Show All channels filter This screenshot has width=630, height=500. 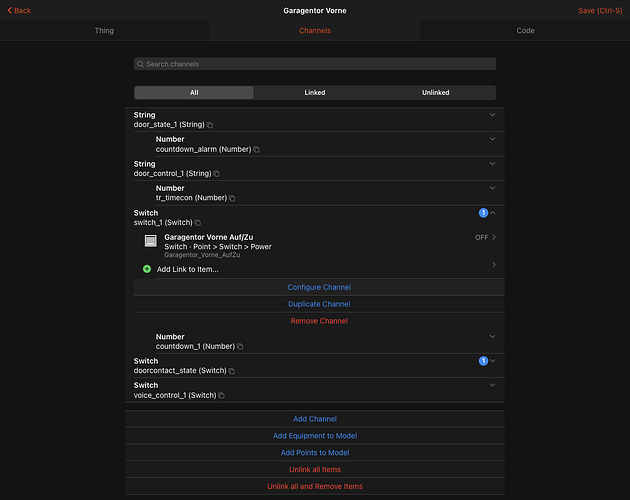click(x=194, y=92)
